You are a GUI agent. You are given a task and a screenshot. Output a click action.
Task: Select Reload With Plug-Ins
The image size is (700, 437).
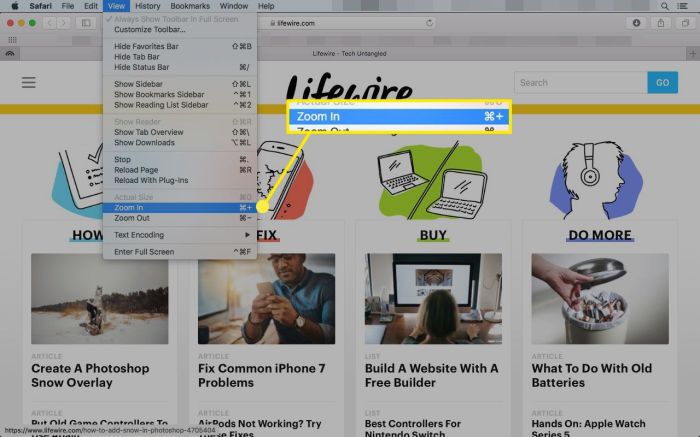[180, 180]
